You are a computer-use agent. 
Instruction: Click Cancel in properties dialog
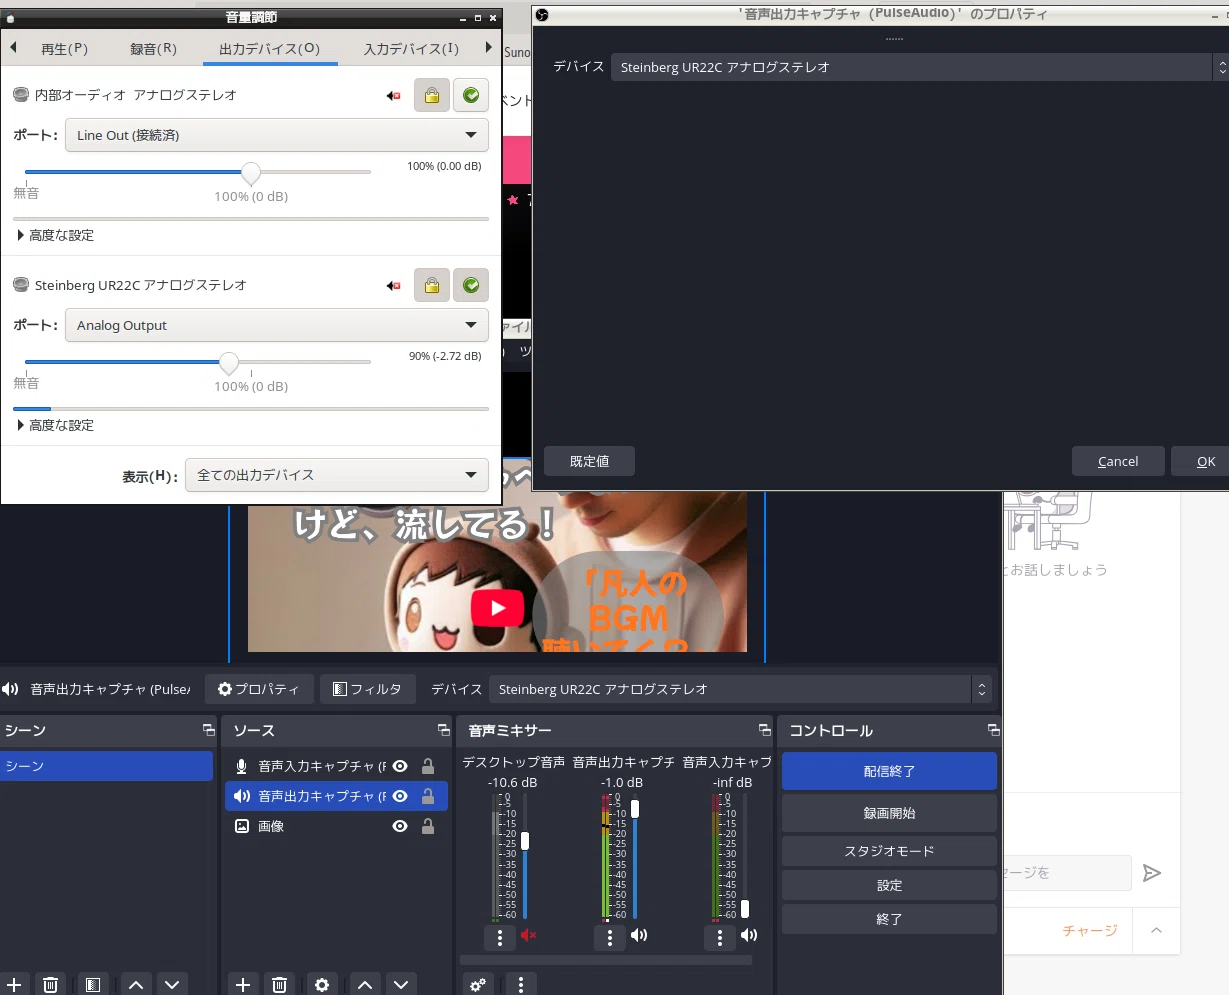(1118, 461)
